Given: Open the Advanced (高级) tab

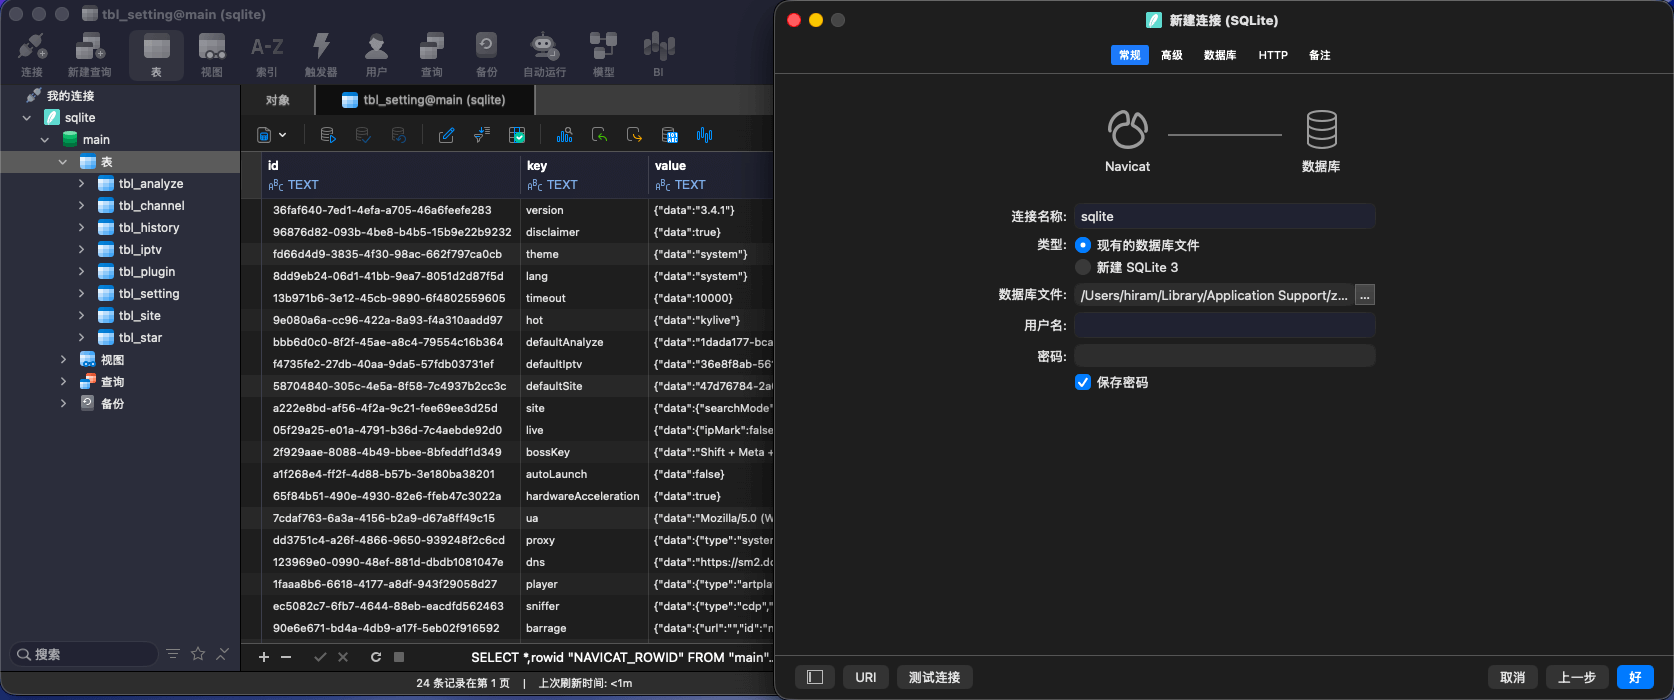Looking at the screenshot, I should 1171,55.
